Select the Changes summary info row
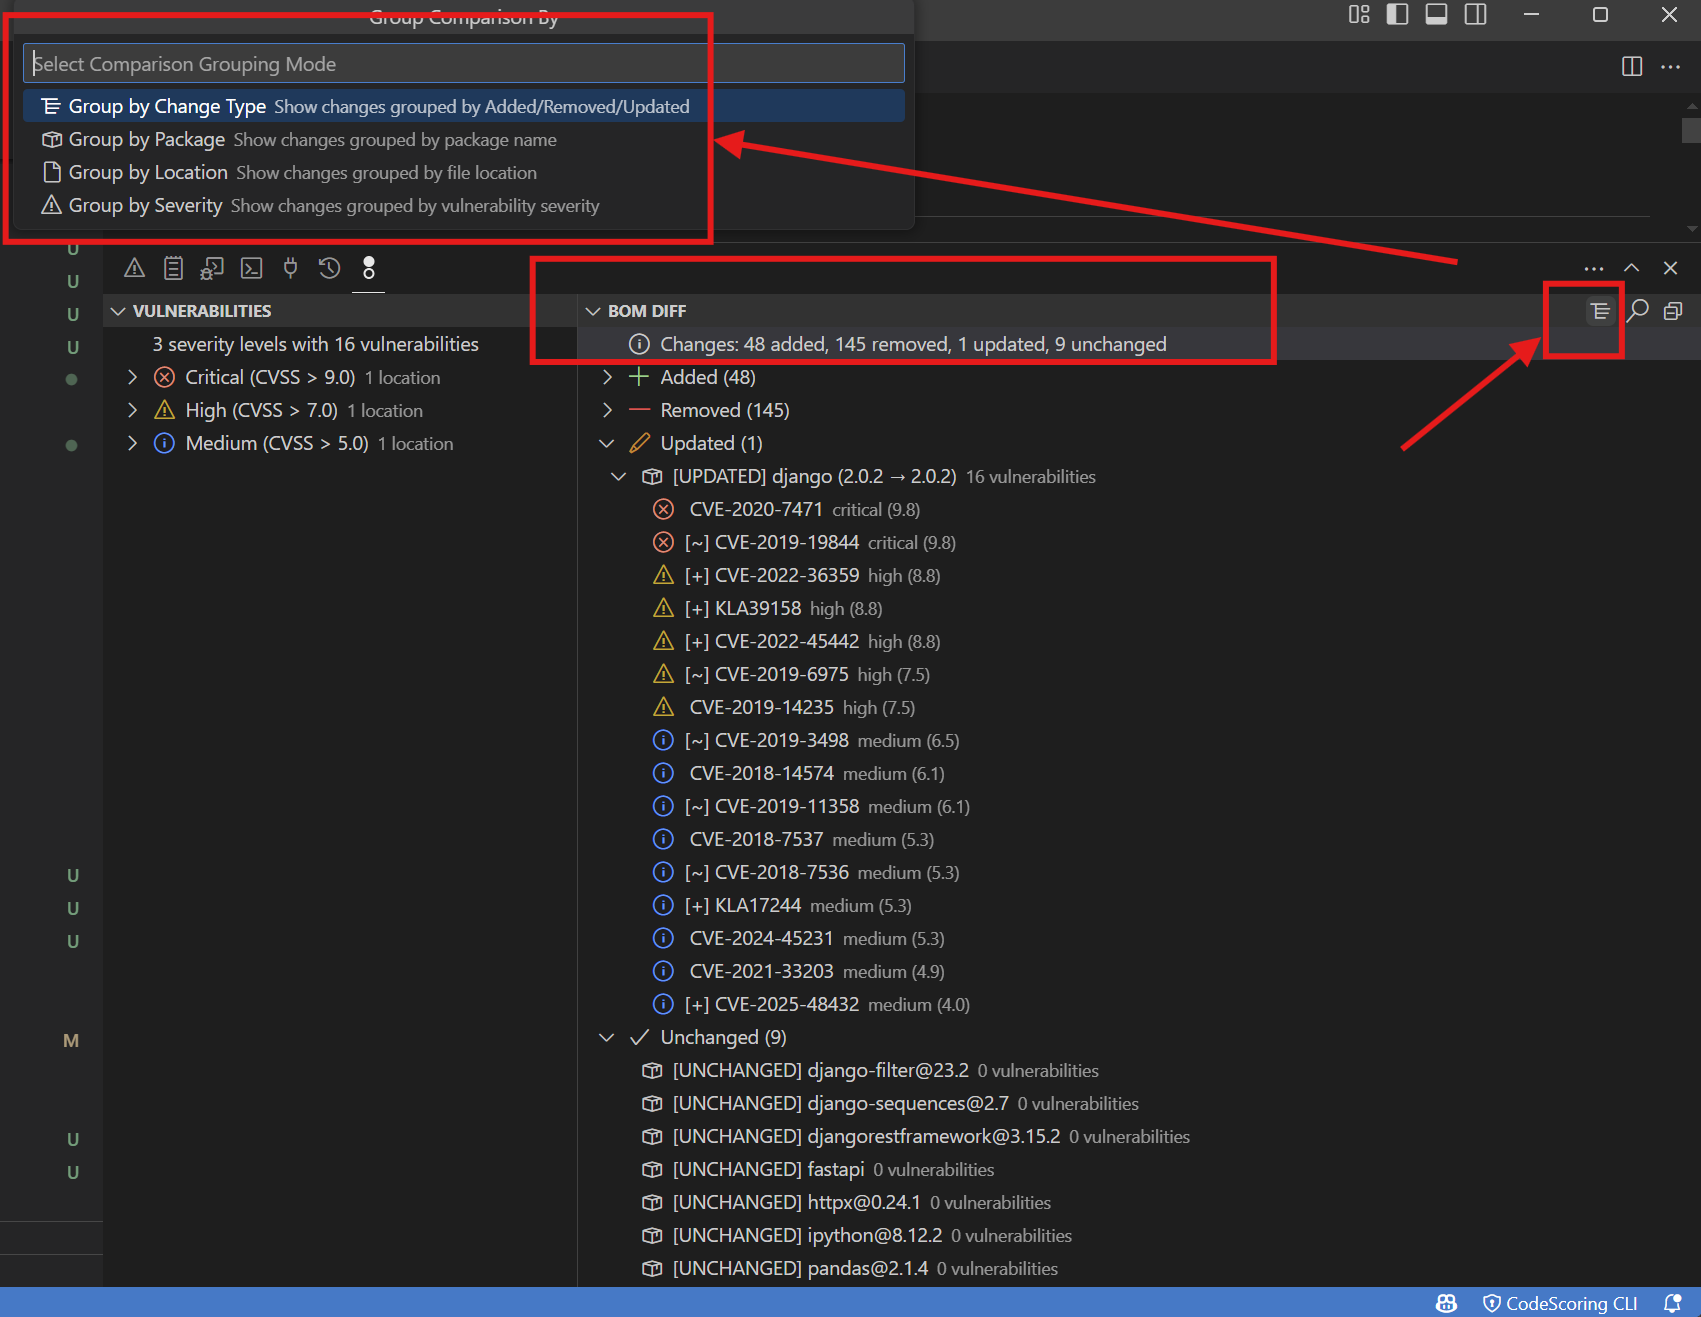 click(x=1139, y=344)
